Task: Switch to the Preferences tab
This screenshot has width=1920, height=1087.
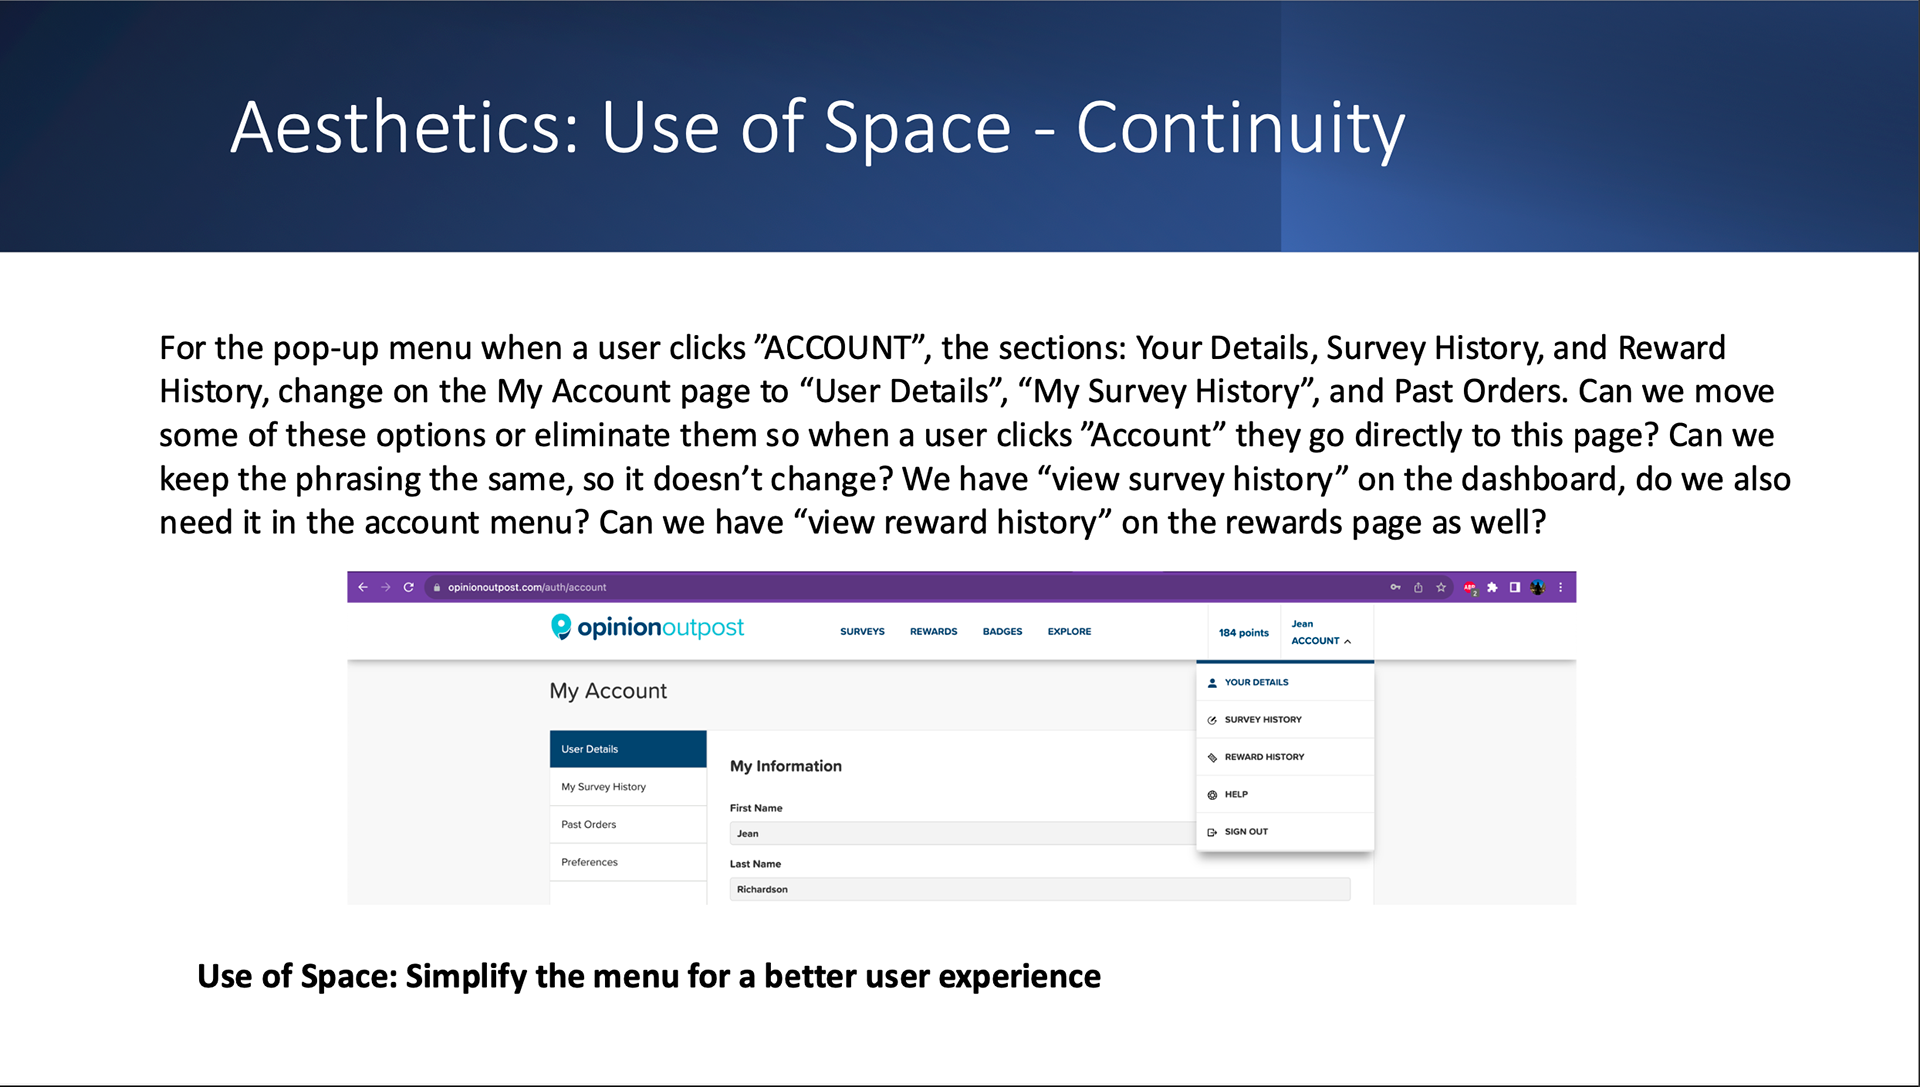Action: tap(589, 862)
